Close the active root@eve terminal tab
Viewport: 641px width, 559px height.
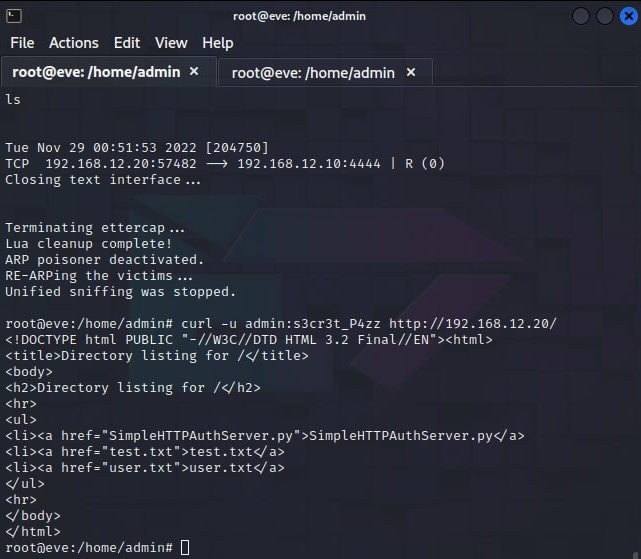194,72
